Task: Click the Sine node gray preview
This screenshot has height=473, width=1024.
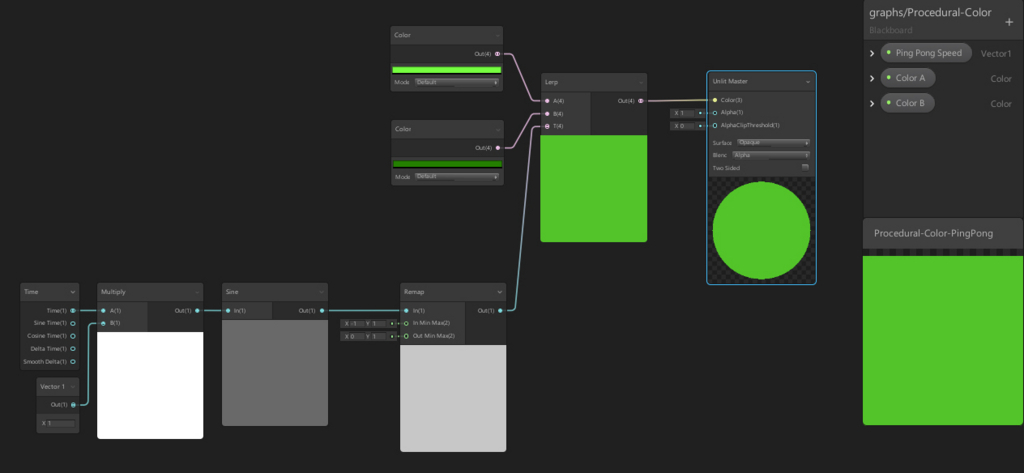Action: (x=275, y=372)
